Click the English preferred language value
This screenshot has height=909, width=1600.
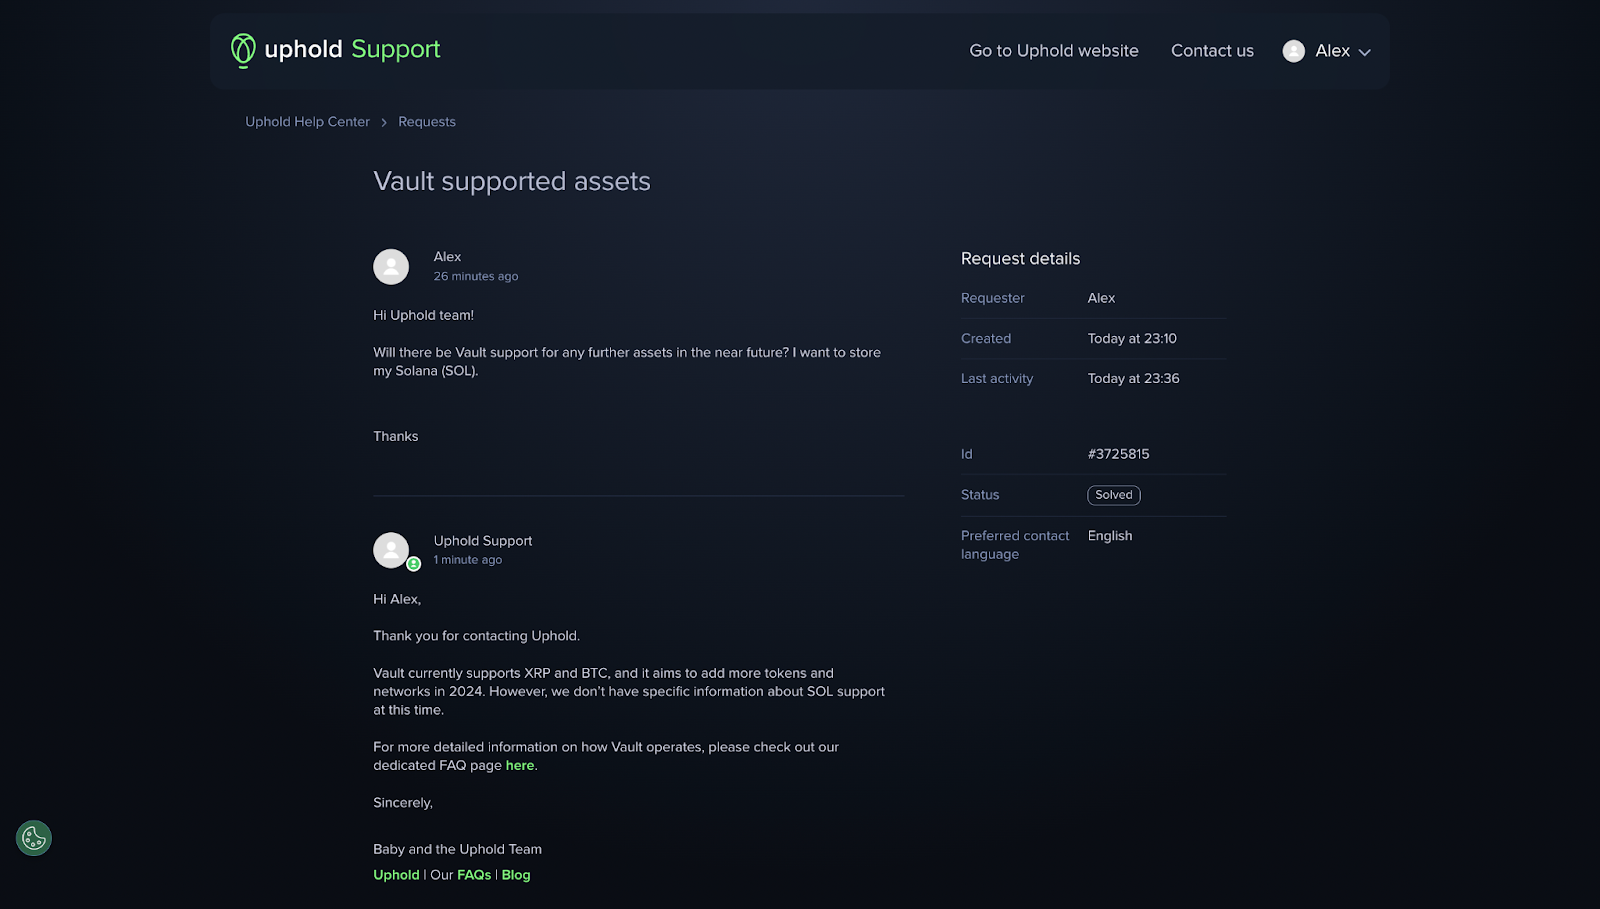(x=1110, y=536)
